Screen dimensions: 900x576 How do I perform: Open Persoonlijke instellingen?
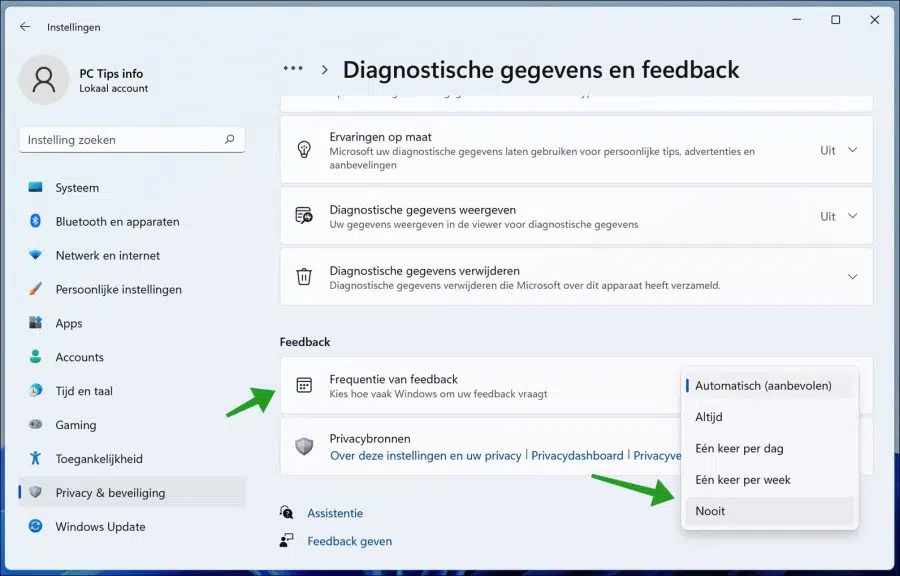(133, 289)
